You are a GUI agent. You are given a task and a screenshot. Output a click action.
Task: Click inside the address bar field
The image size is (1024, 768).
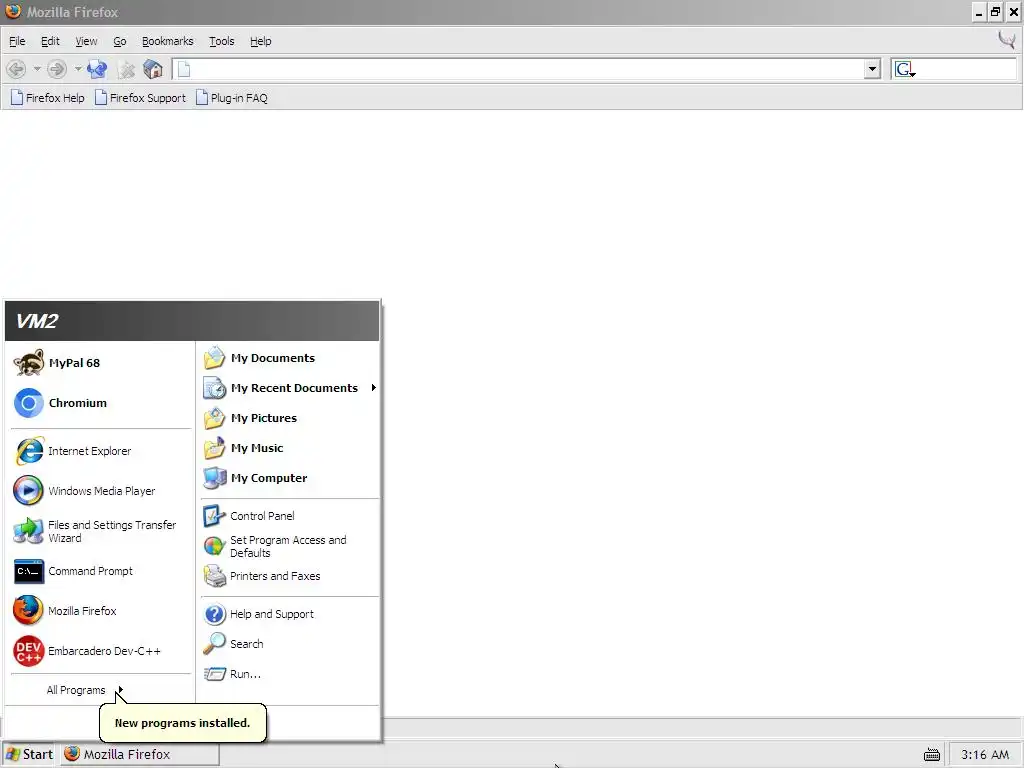coord(526,69)
